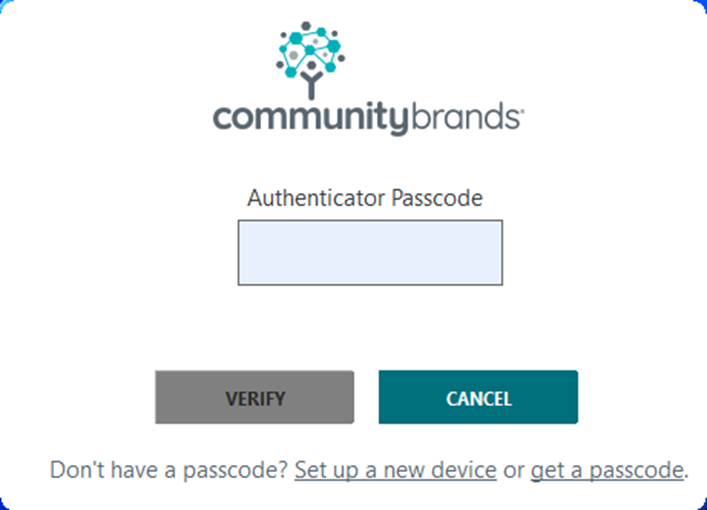The width and height of the screenshot is (707, 510).
Task: Focus the Authenticator Passcode input field
Action: click(370, 253)
